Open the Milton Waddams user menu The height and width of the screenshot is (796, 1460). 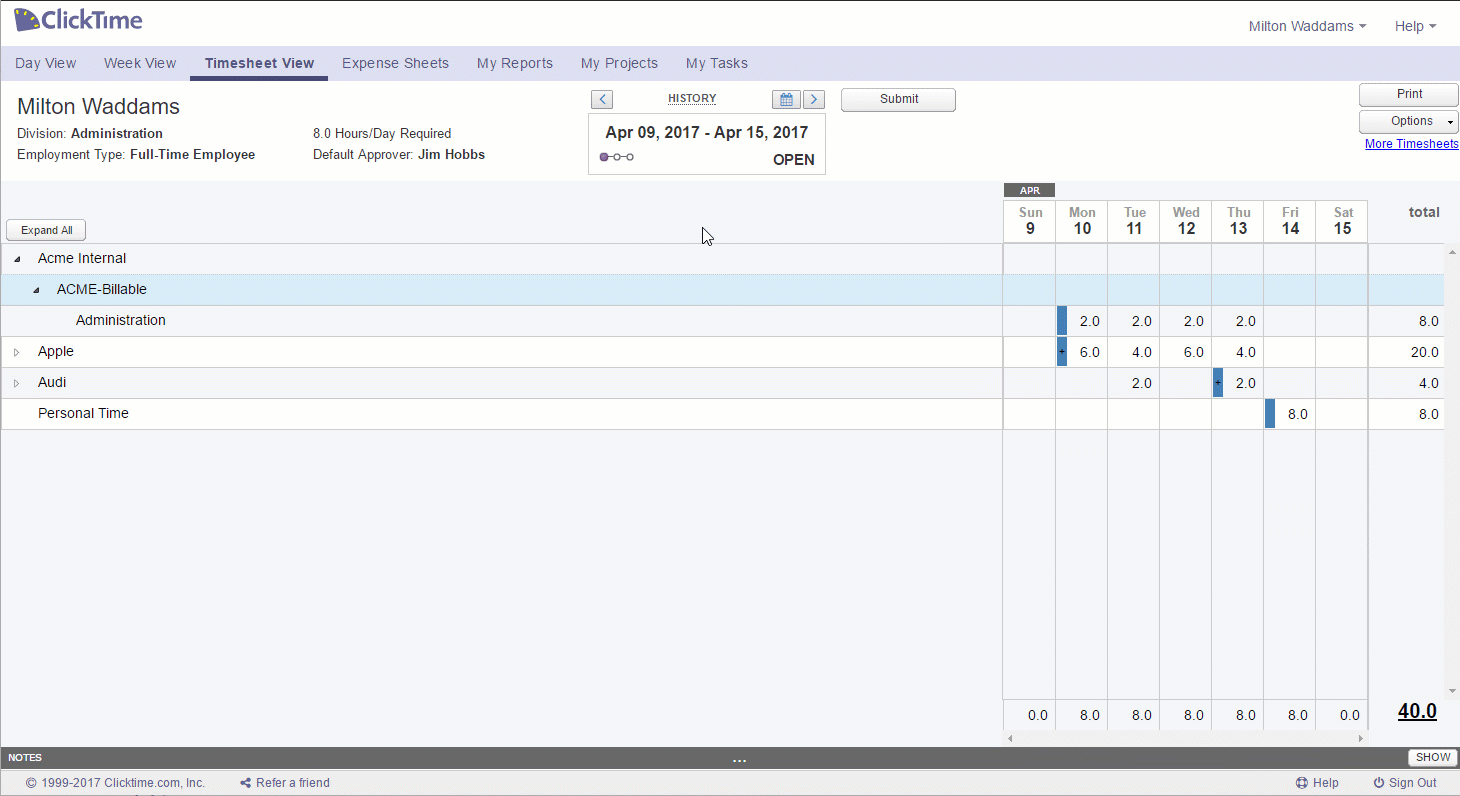tap(1306, 26)
